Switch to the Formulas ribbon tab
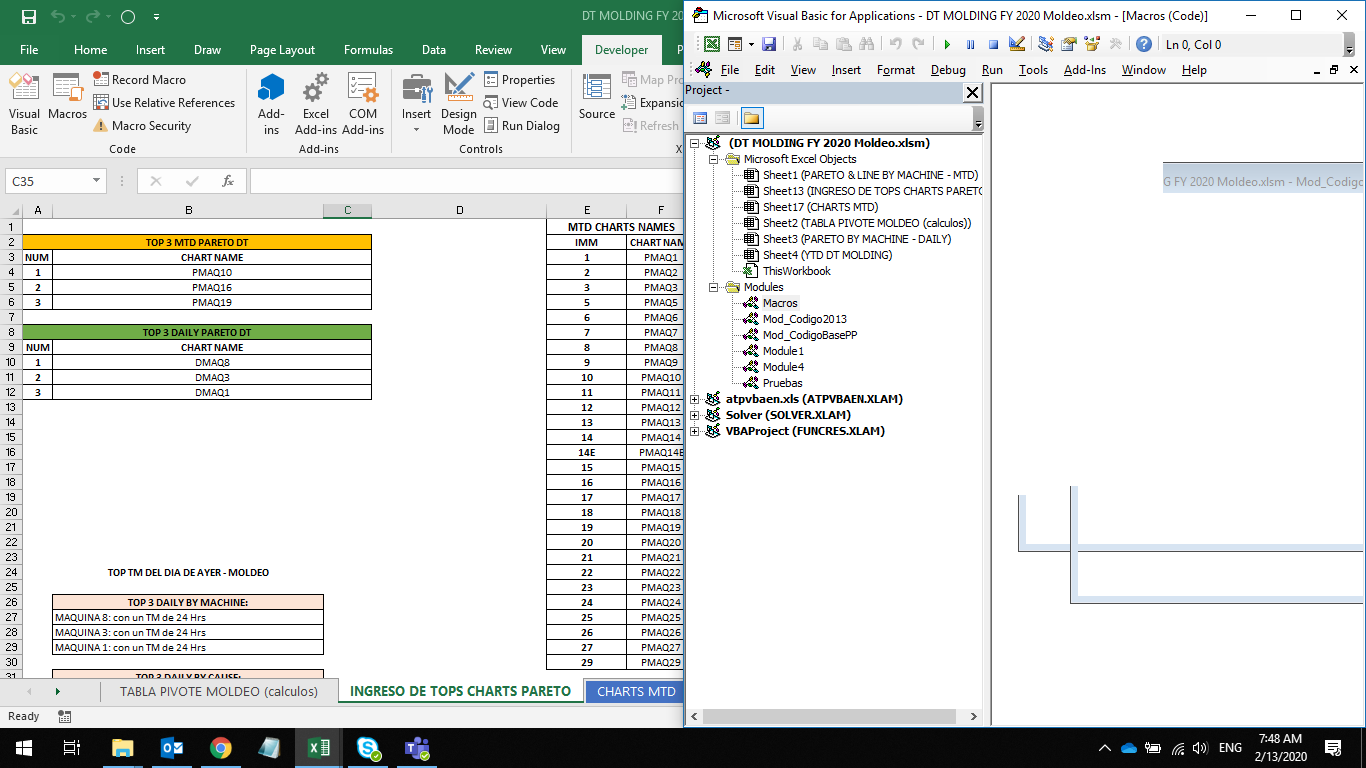1366x768 pixels. (368, 50)
